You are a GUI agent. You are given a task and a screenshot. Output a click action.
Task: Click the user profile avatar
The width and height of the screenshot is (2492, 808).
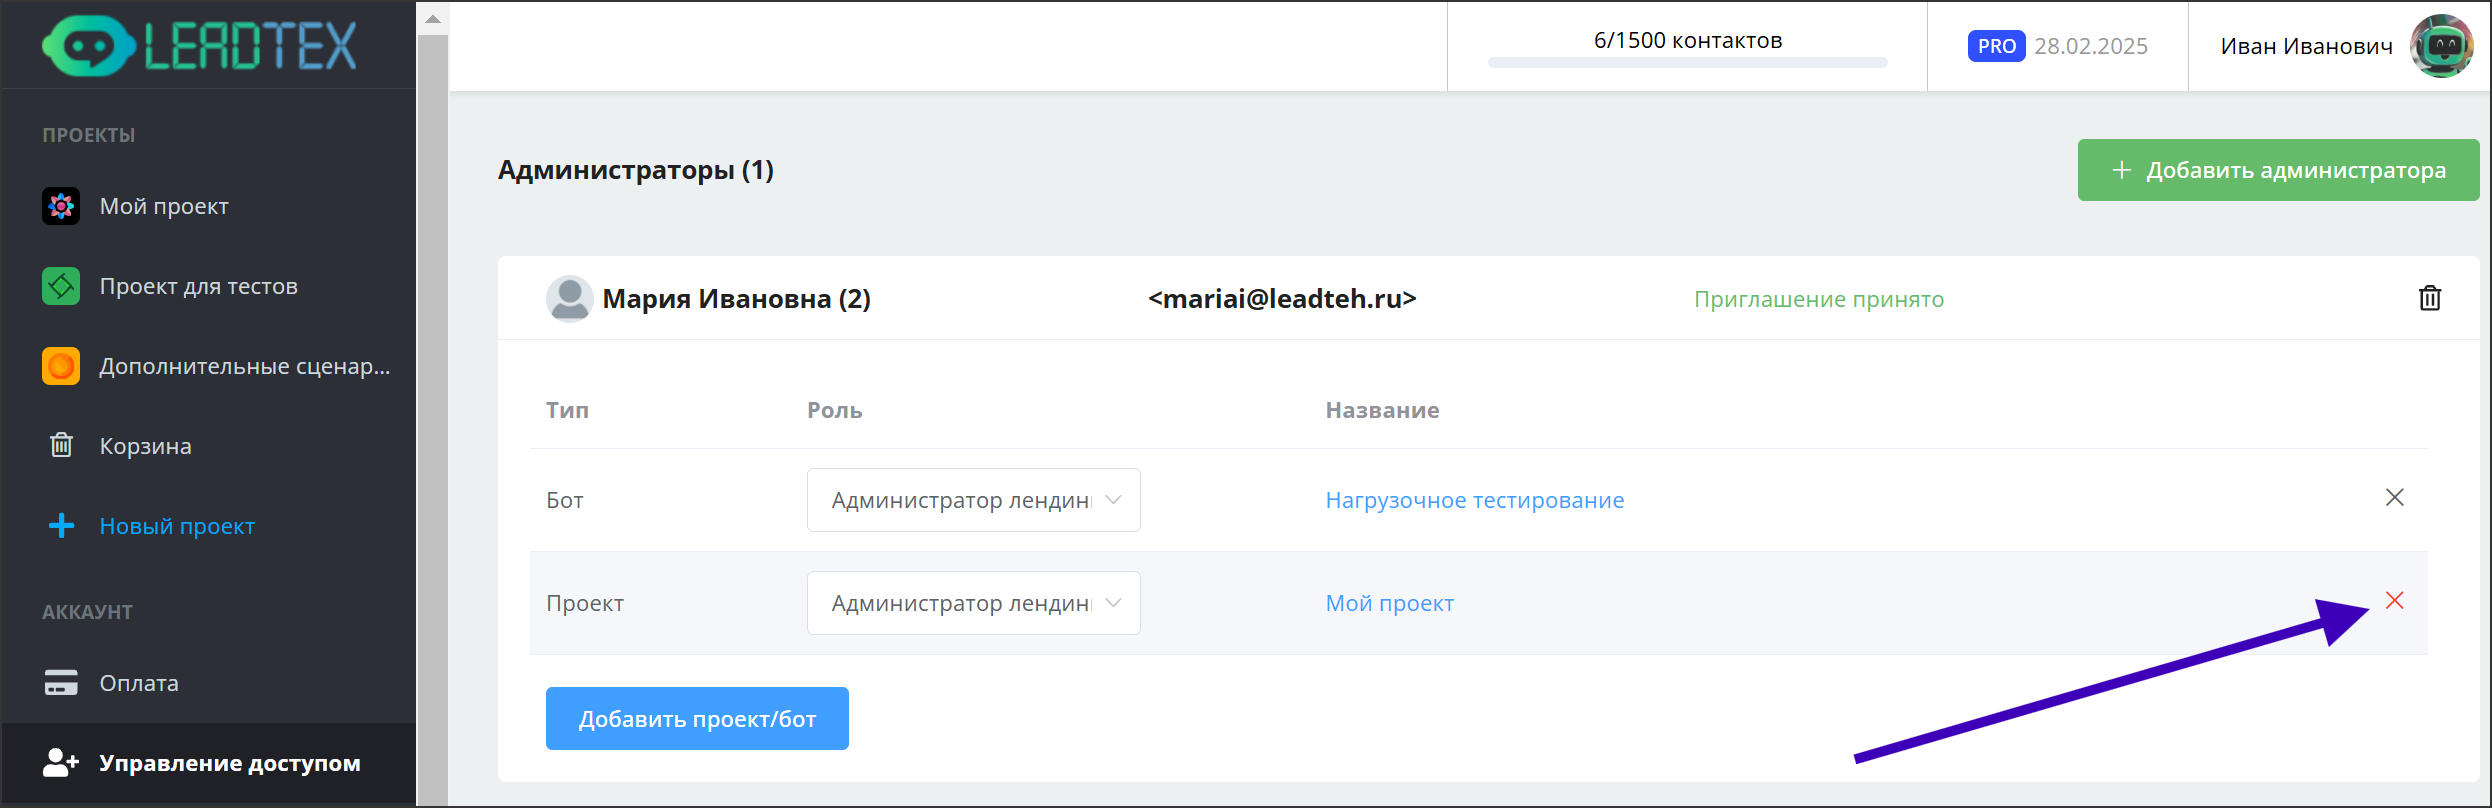coord(2441,46)
